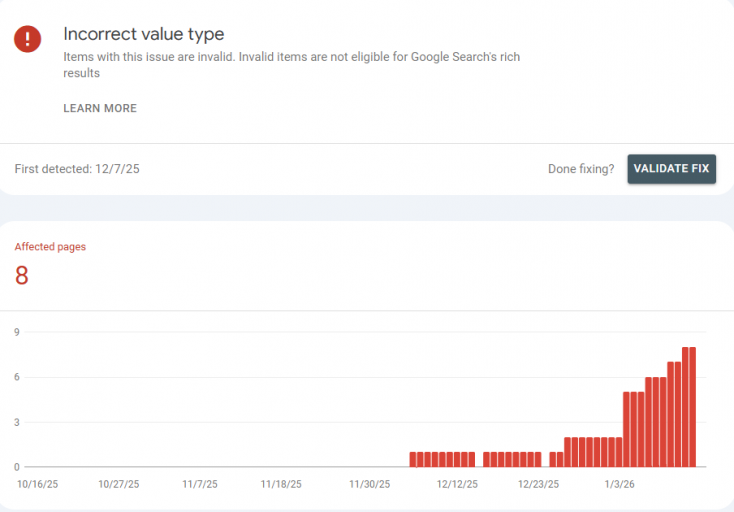Click the rightmost tallest chart bar
Screen dimensions: 734x512
(x=691, y=407)
